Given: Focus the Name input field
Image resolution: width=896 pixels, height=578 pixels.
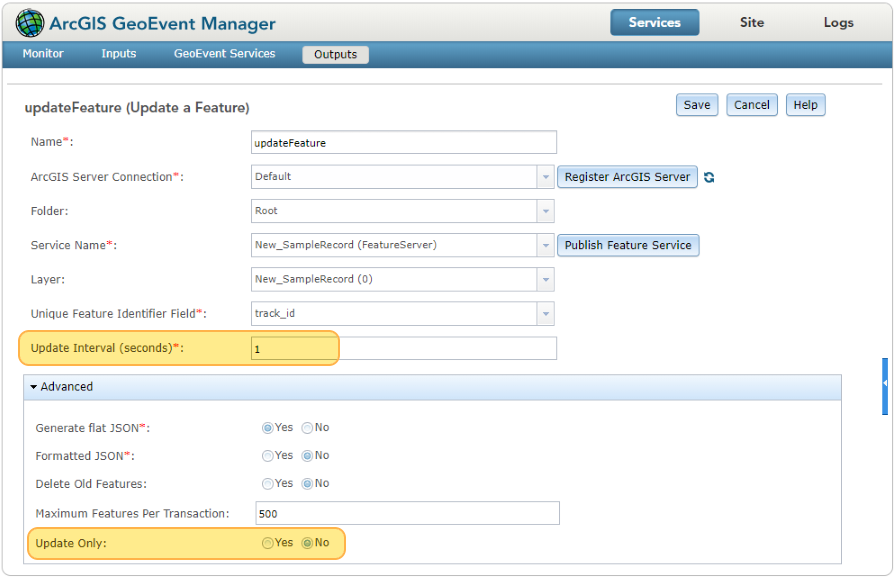Looking at the screenshot, I should point(403,143).
